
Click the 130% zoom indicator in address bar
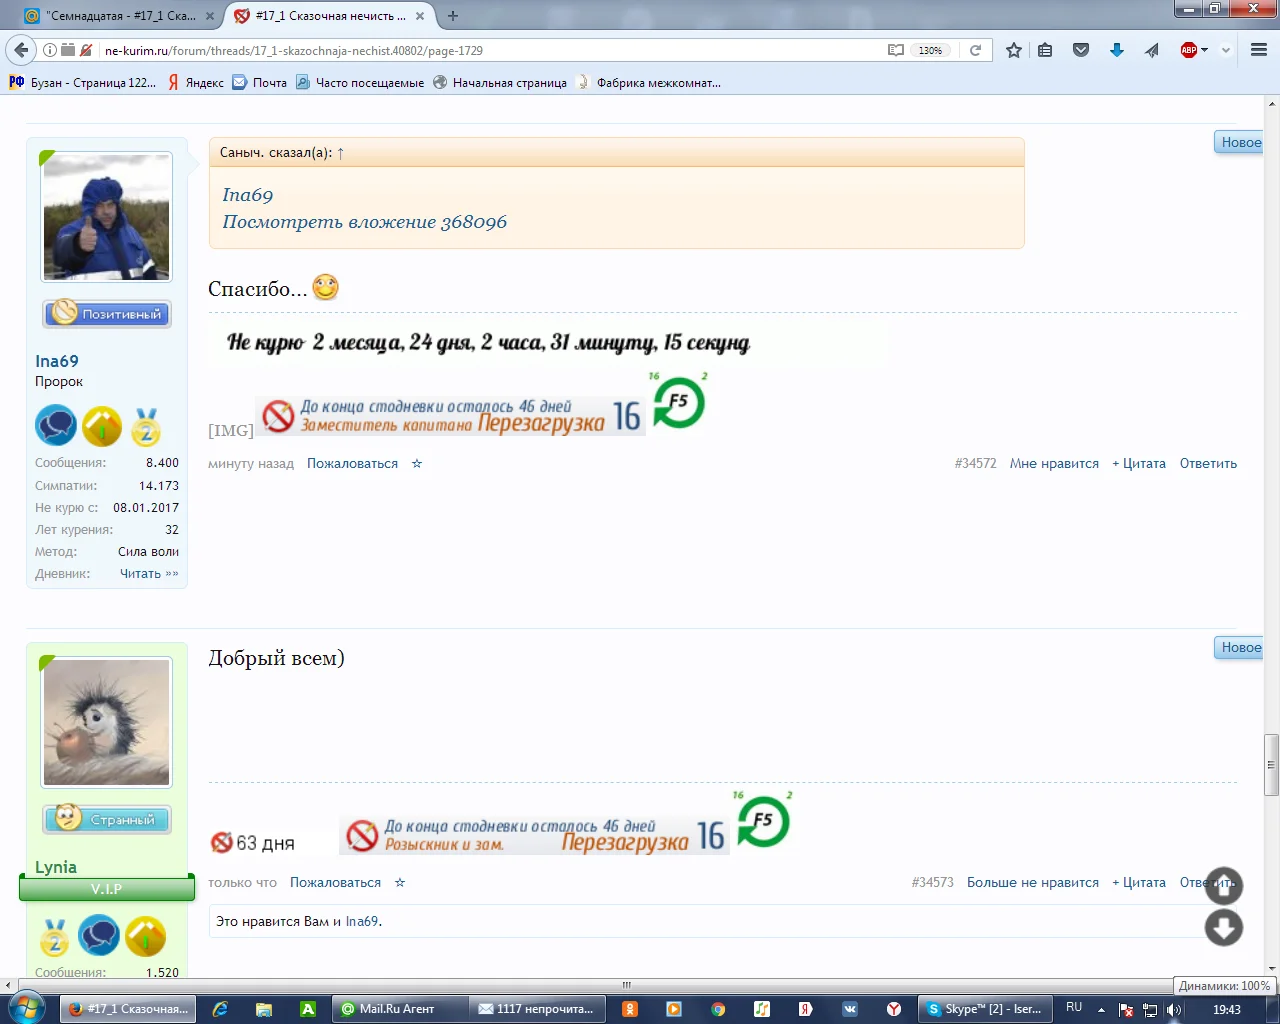[x=929, y=49]
